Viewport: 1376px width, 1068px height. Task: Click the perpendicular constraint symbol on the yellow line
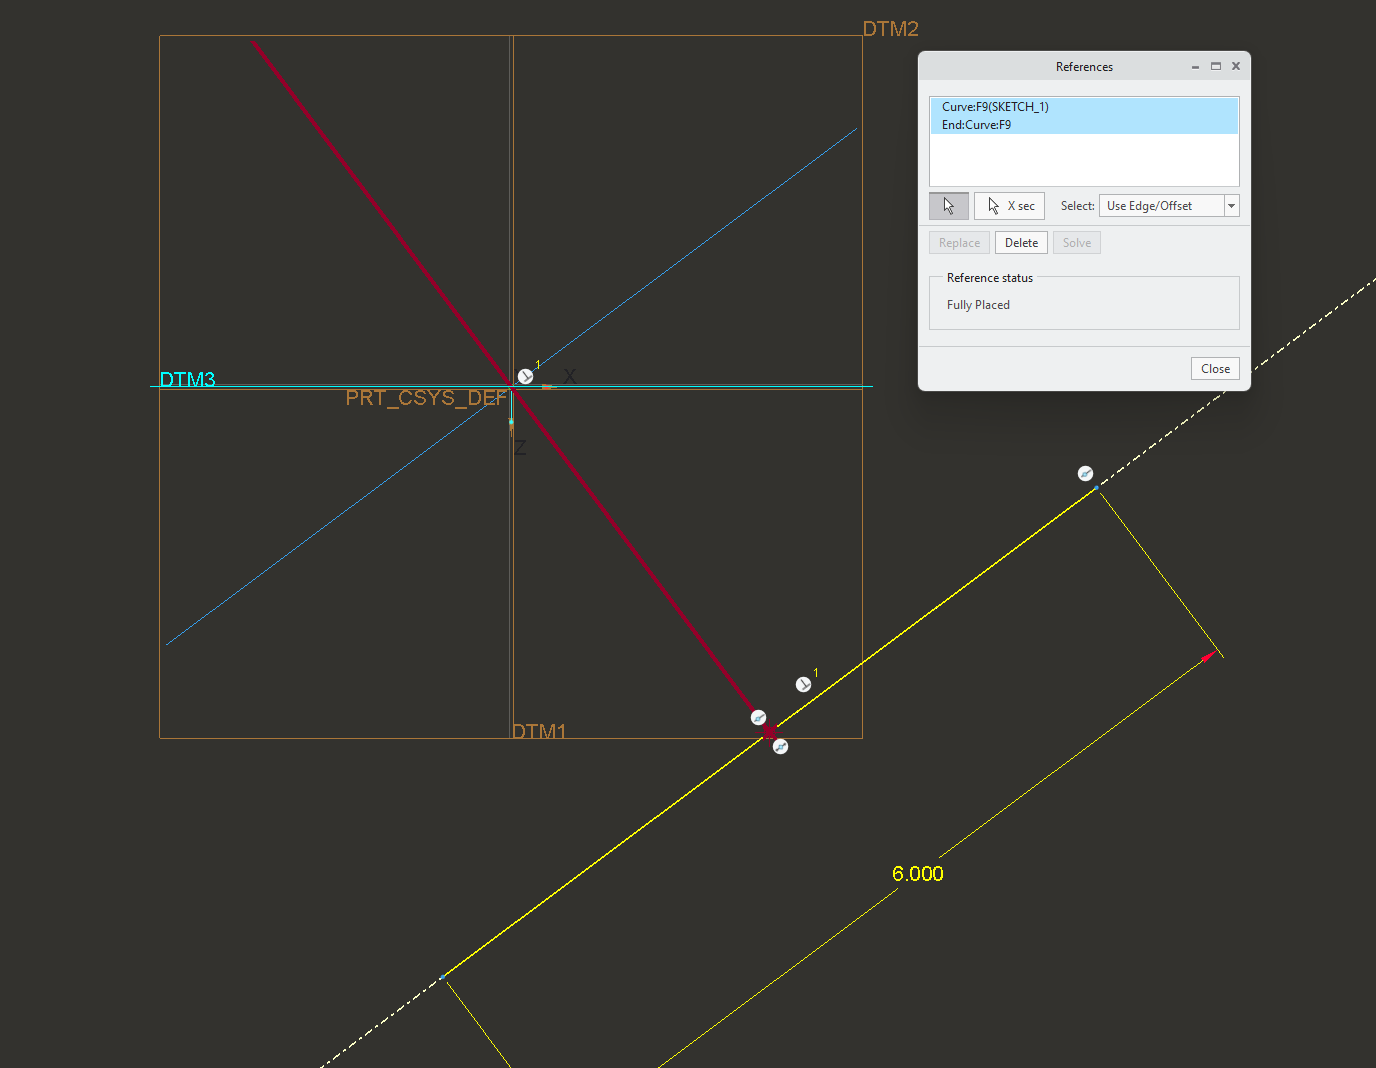click(803, 684)
